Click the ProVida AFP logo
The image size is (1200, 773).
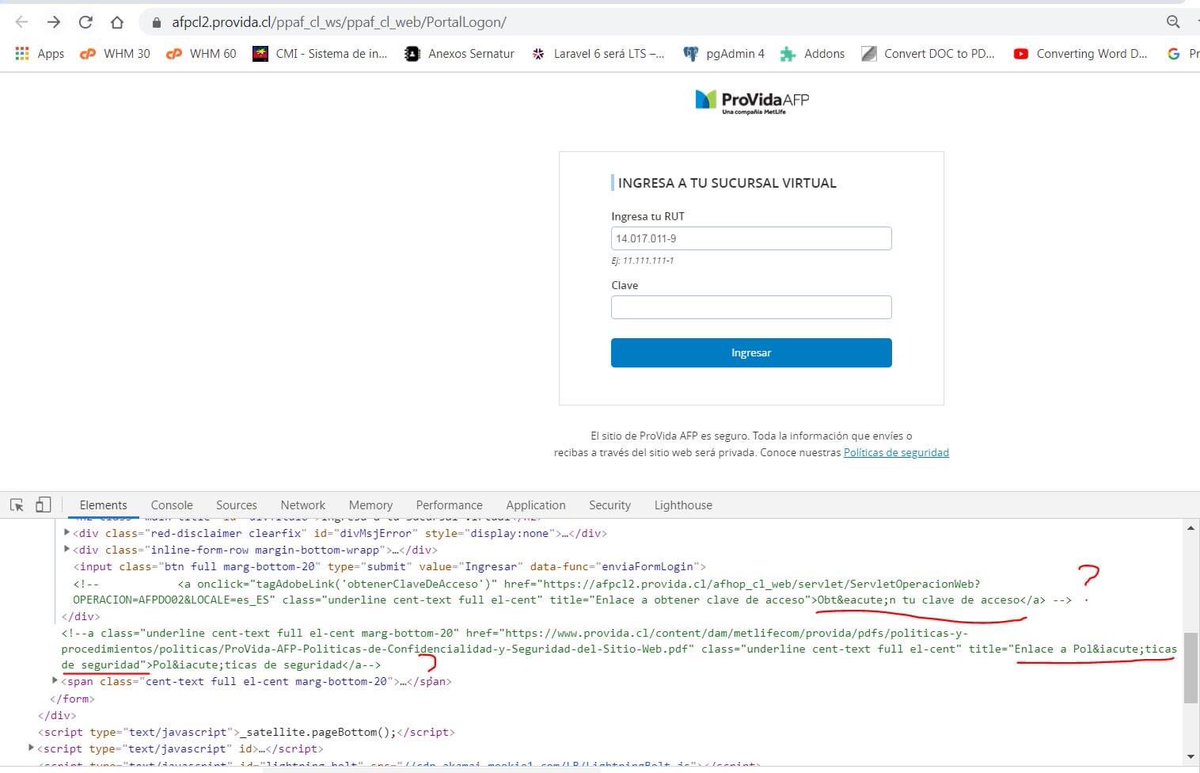click(x=750, y=100)
